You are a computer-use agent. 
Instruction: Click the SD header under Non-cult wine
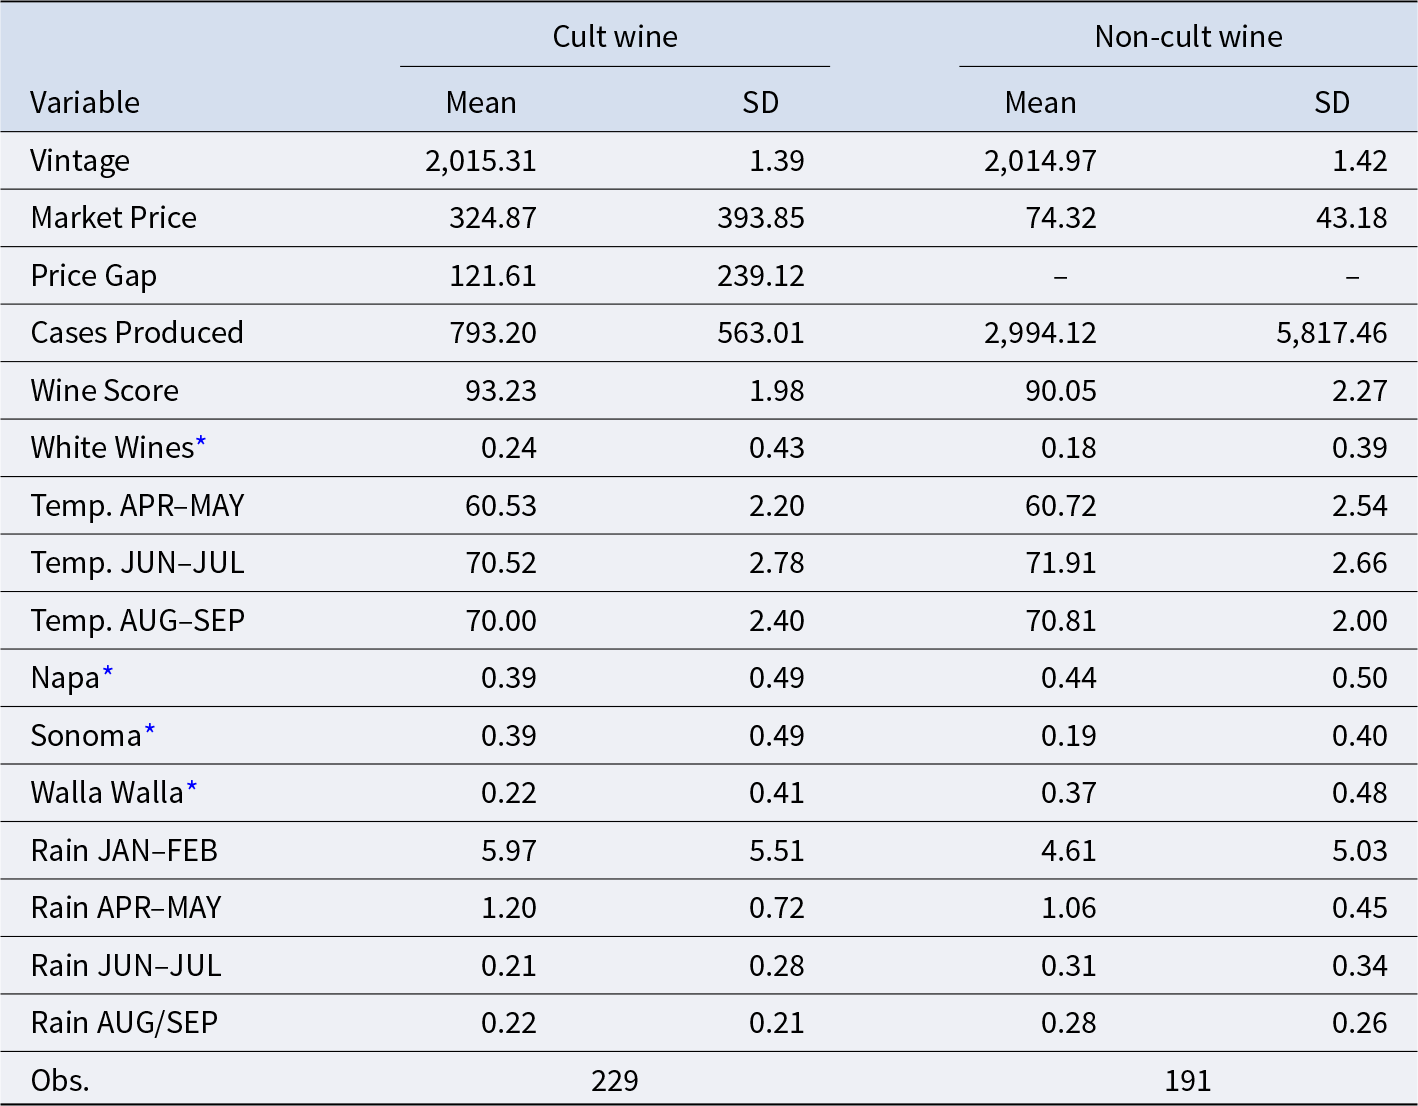(1331, 103)
